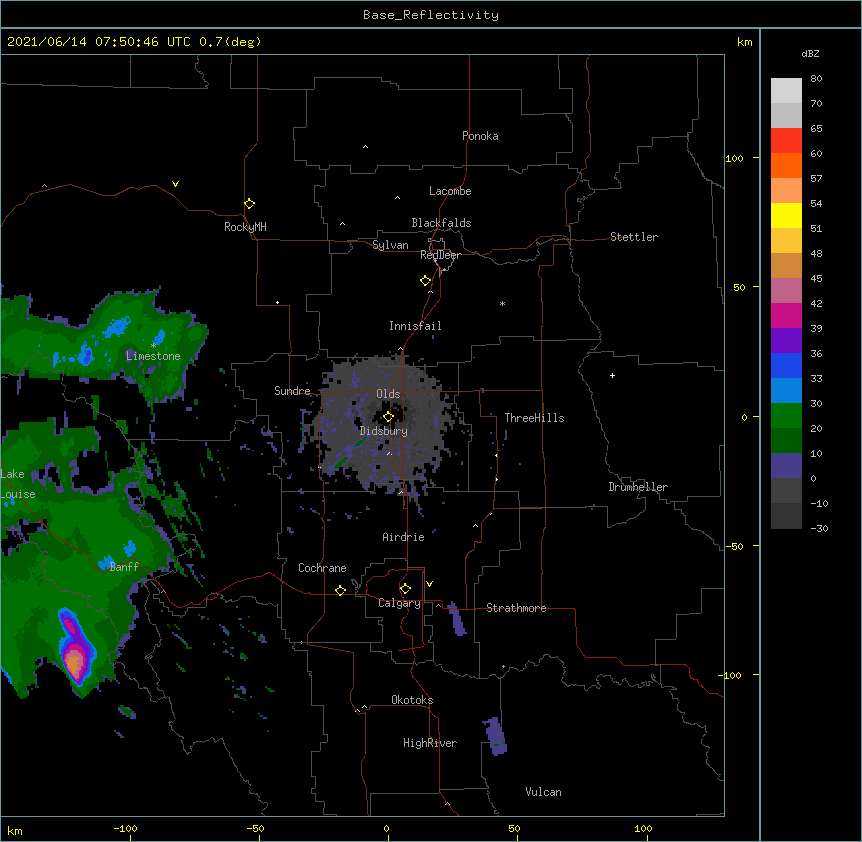Pick the bright green 30-20 dBZ legend swatch
The height and width of the screenshot is (842, 862).
tap(786, 416)
